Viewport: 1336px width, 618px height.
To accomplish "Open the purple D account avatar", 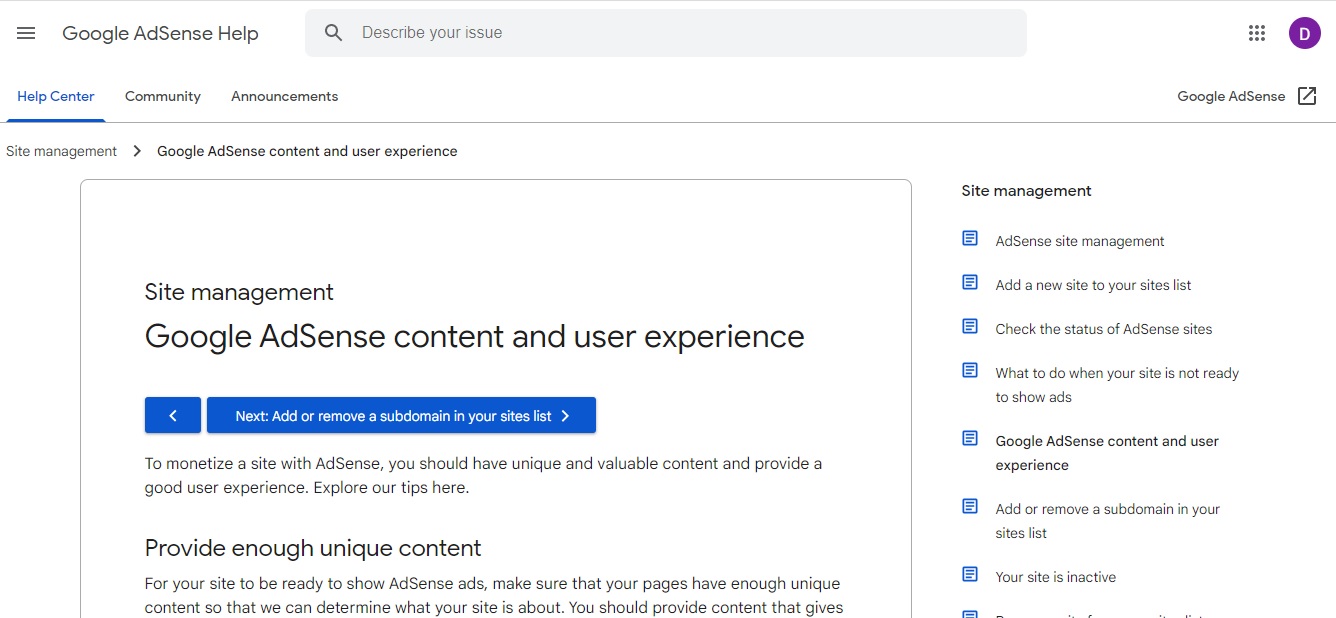I will pyautogui.click(x=1304, y=33).
